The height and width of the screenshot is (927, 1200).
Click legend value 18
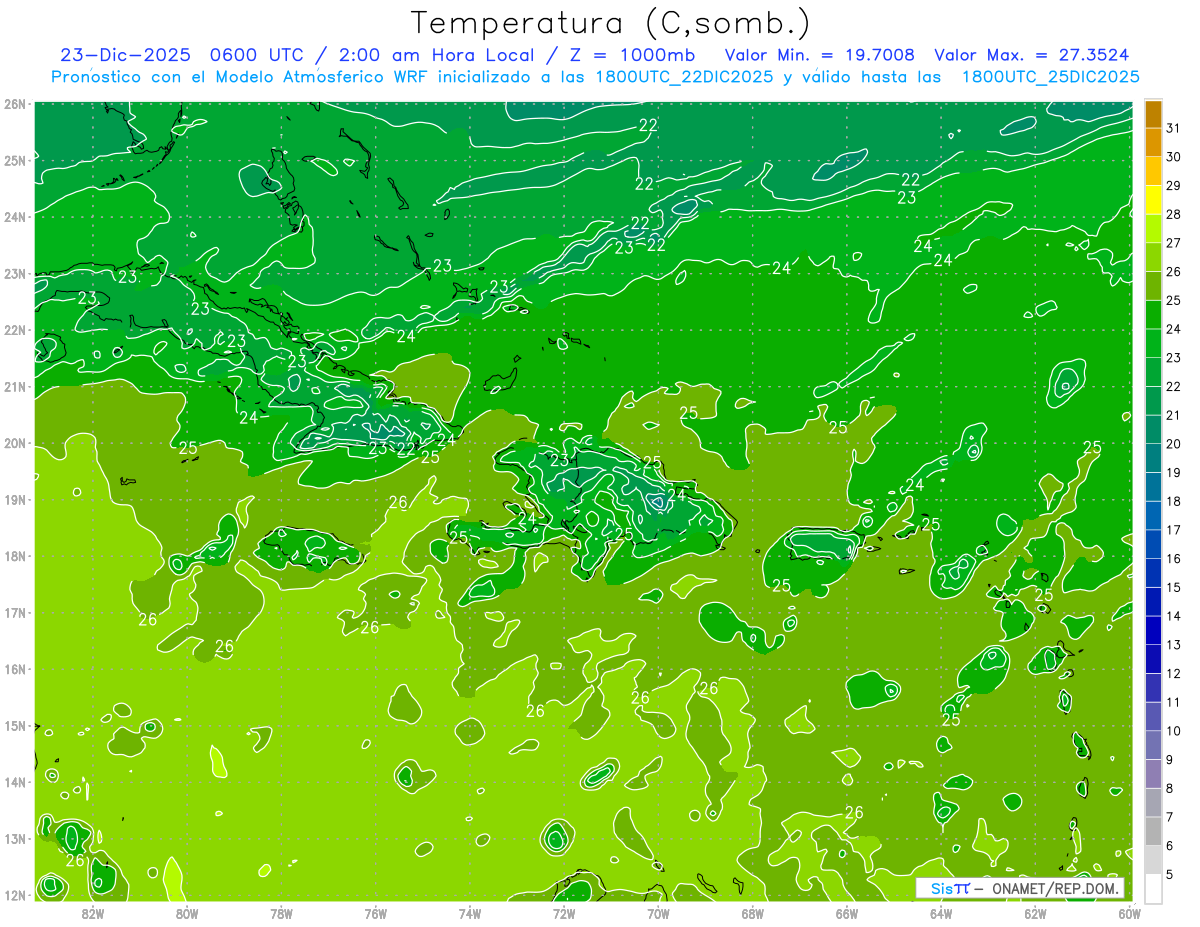tap(1173, 501)
